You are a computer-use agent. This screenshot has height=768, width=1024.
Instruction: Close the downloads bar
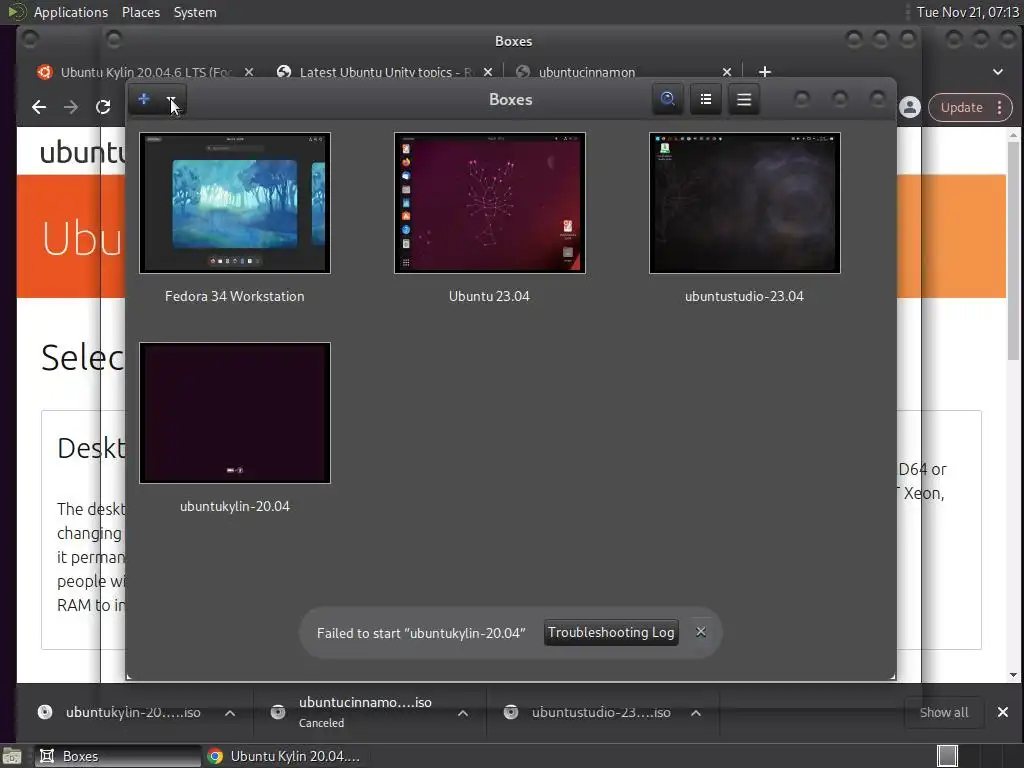point(1003,712)
